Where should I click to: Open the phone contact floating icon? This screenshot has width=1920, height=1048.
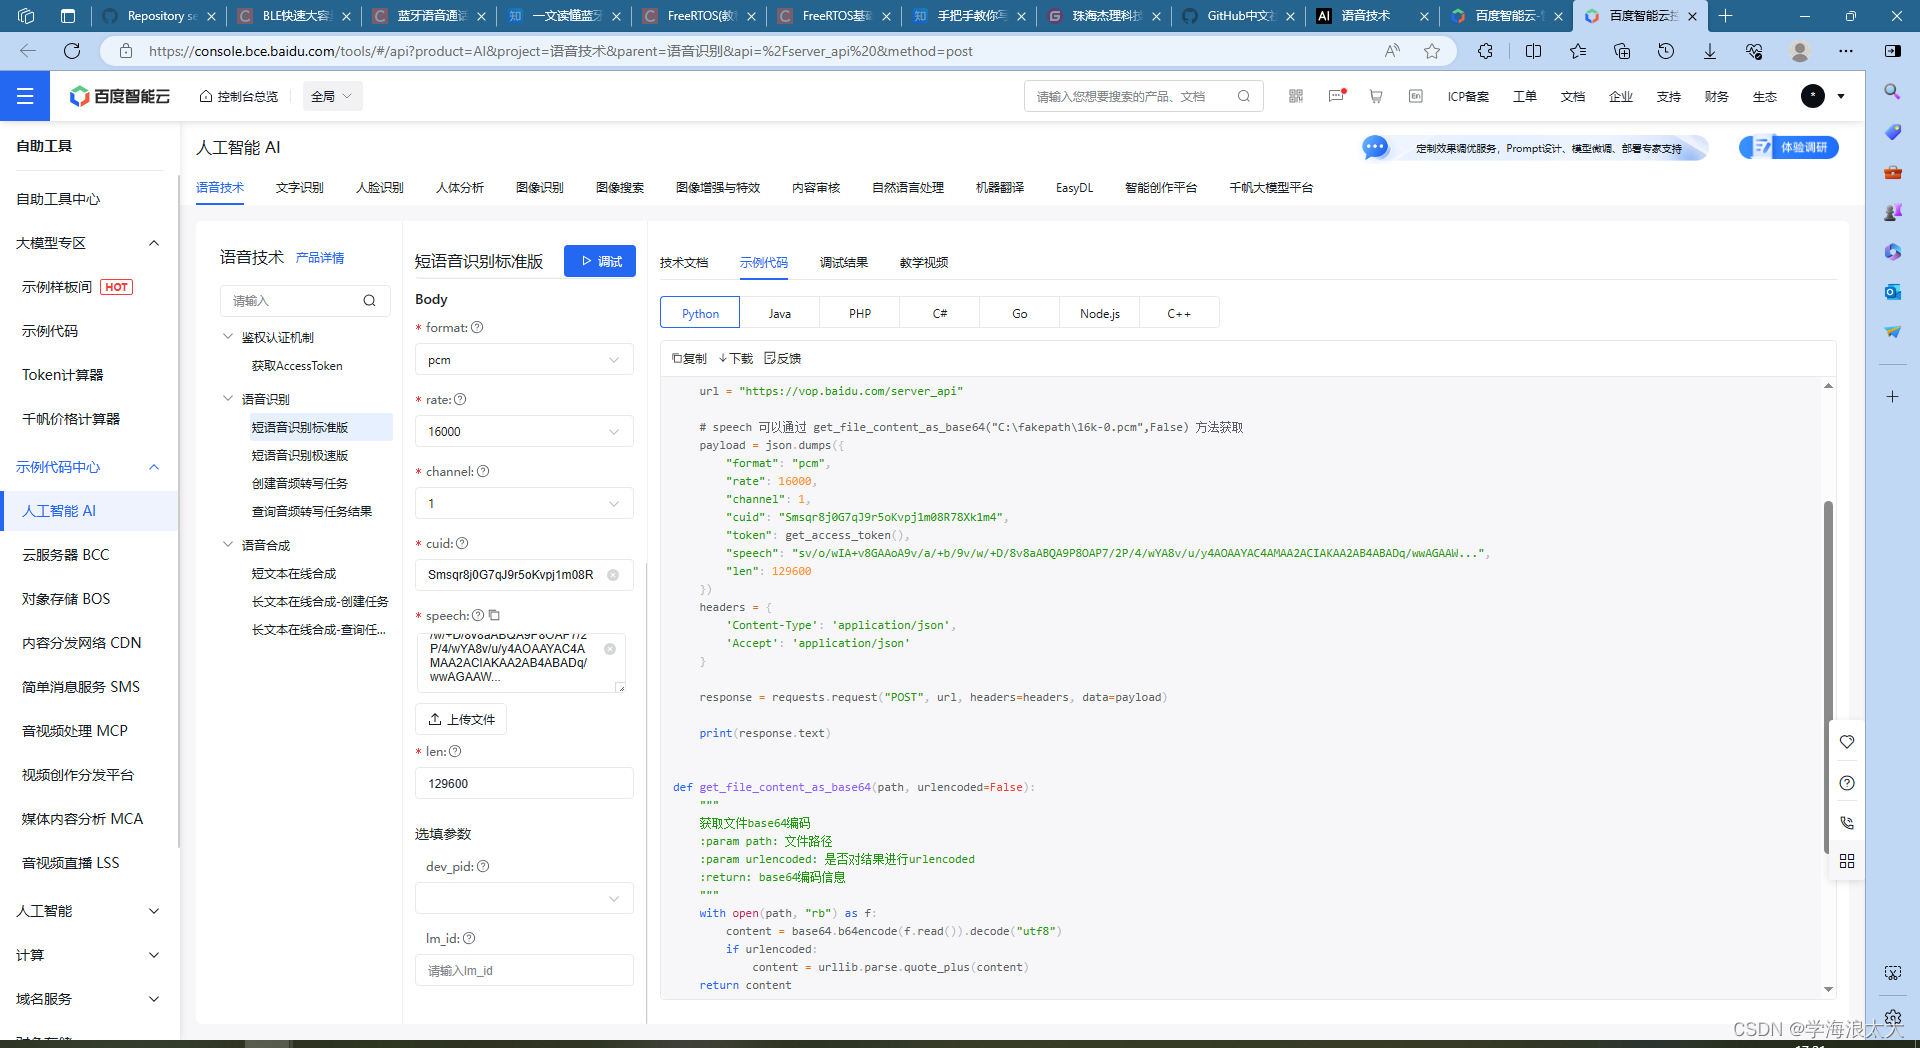(1847, 822)
